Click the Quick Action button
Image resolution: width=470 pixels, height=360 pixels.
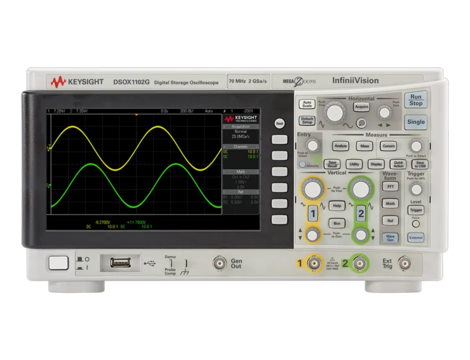[x=398, y=164]
